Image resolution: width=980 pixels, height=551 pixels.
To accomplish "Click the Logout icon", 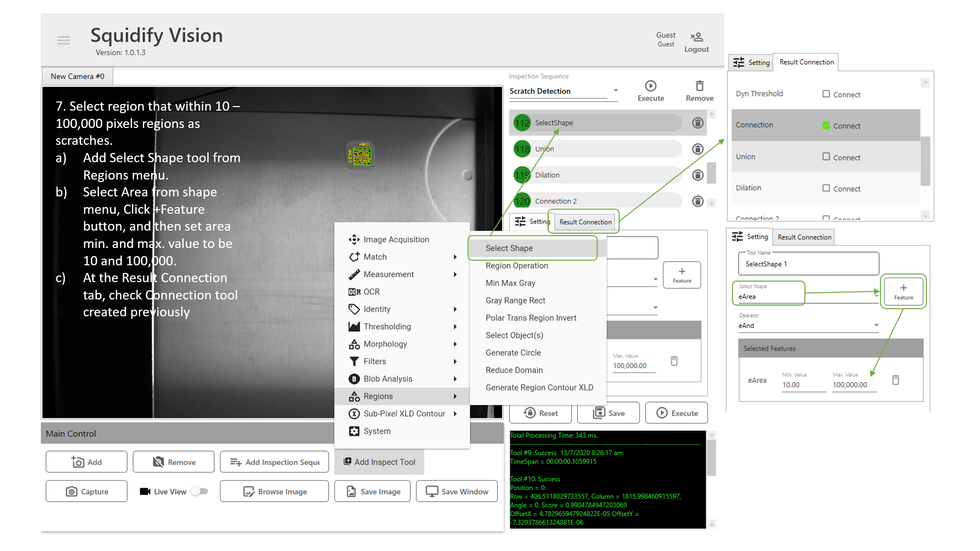I will tap(696, 37).
